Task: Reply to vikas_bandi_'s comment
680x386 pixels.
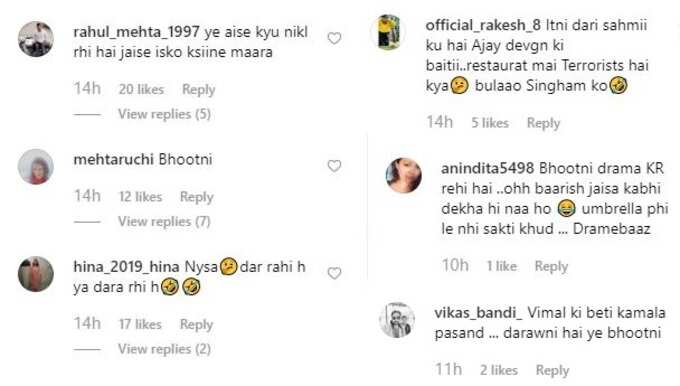Action: (x=552, y=370)
